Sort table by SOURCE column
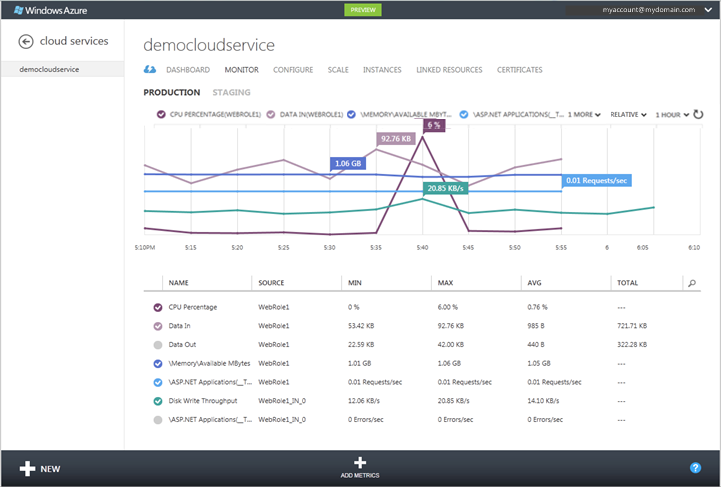This screenshot has height=487, width=721. [271, 283]
